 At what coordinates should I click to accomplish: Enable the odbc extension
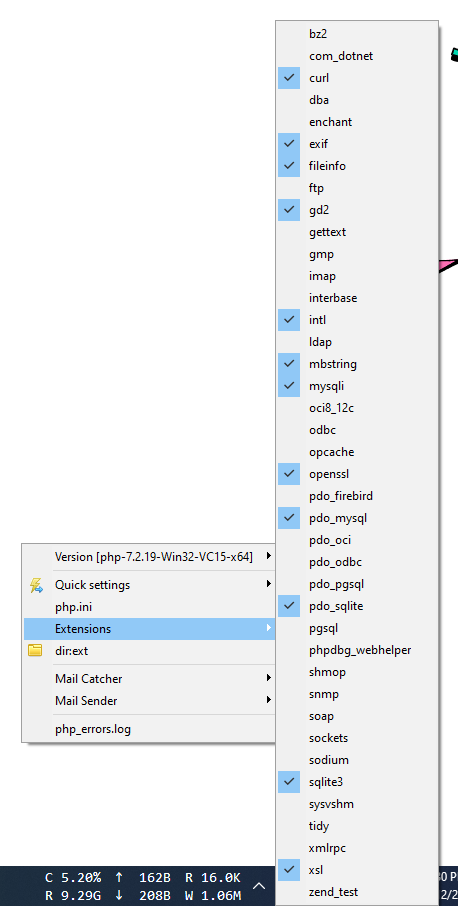[x=357, y=430]
